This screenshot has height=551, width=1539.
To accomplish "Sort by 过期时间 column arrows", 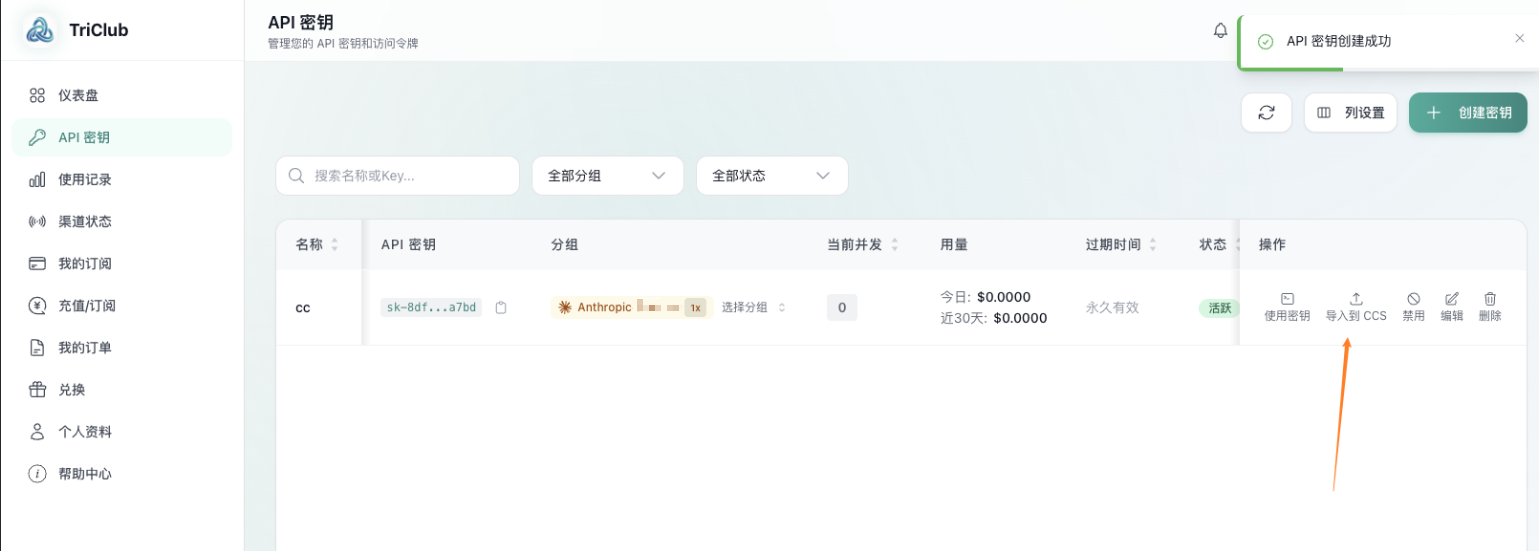I will [1153, 245].
